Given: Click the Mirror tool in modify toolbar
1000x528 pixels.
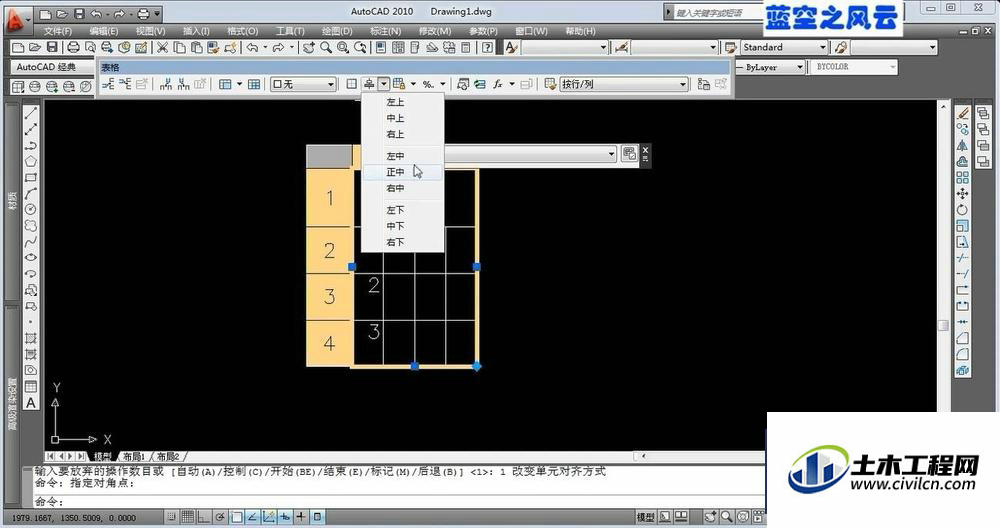Looking at the screenshot, I should pos(962,145).
